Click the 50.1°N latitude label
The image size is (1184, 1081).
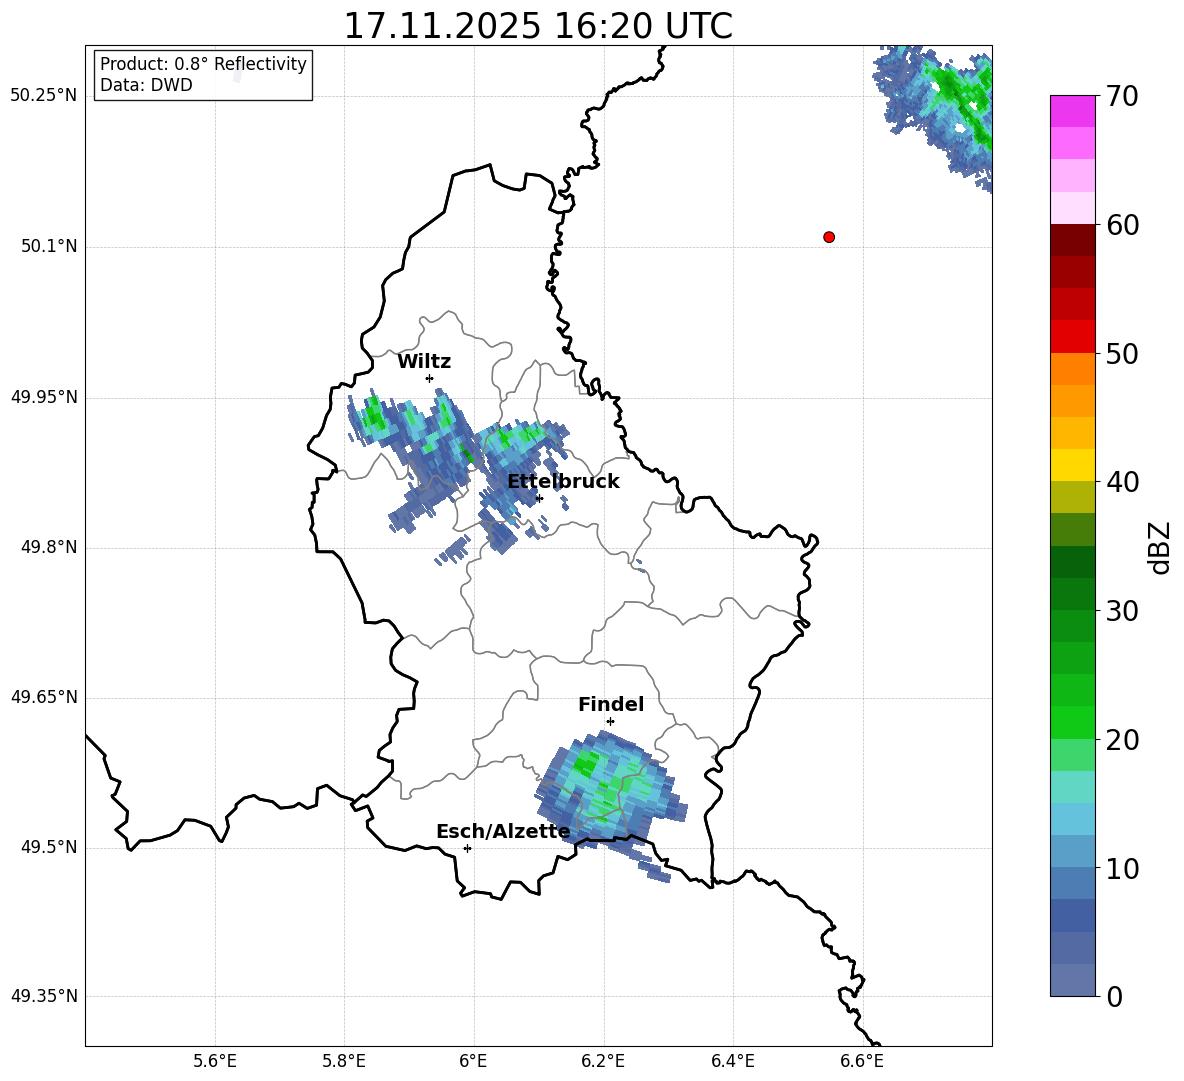click(x=49, y=247)
